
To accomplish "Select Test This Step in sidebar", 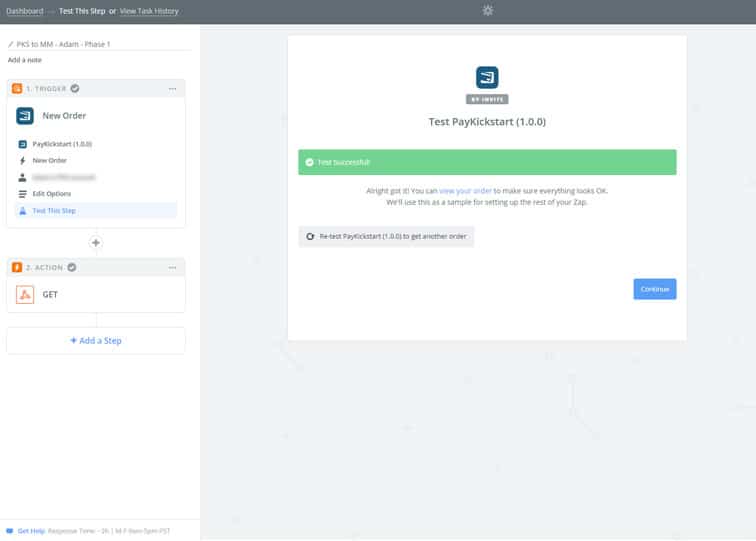I will coord(54,210).
